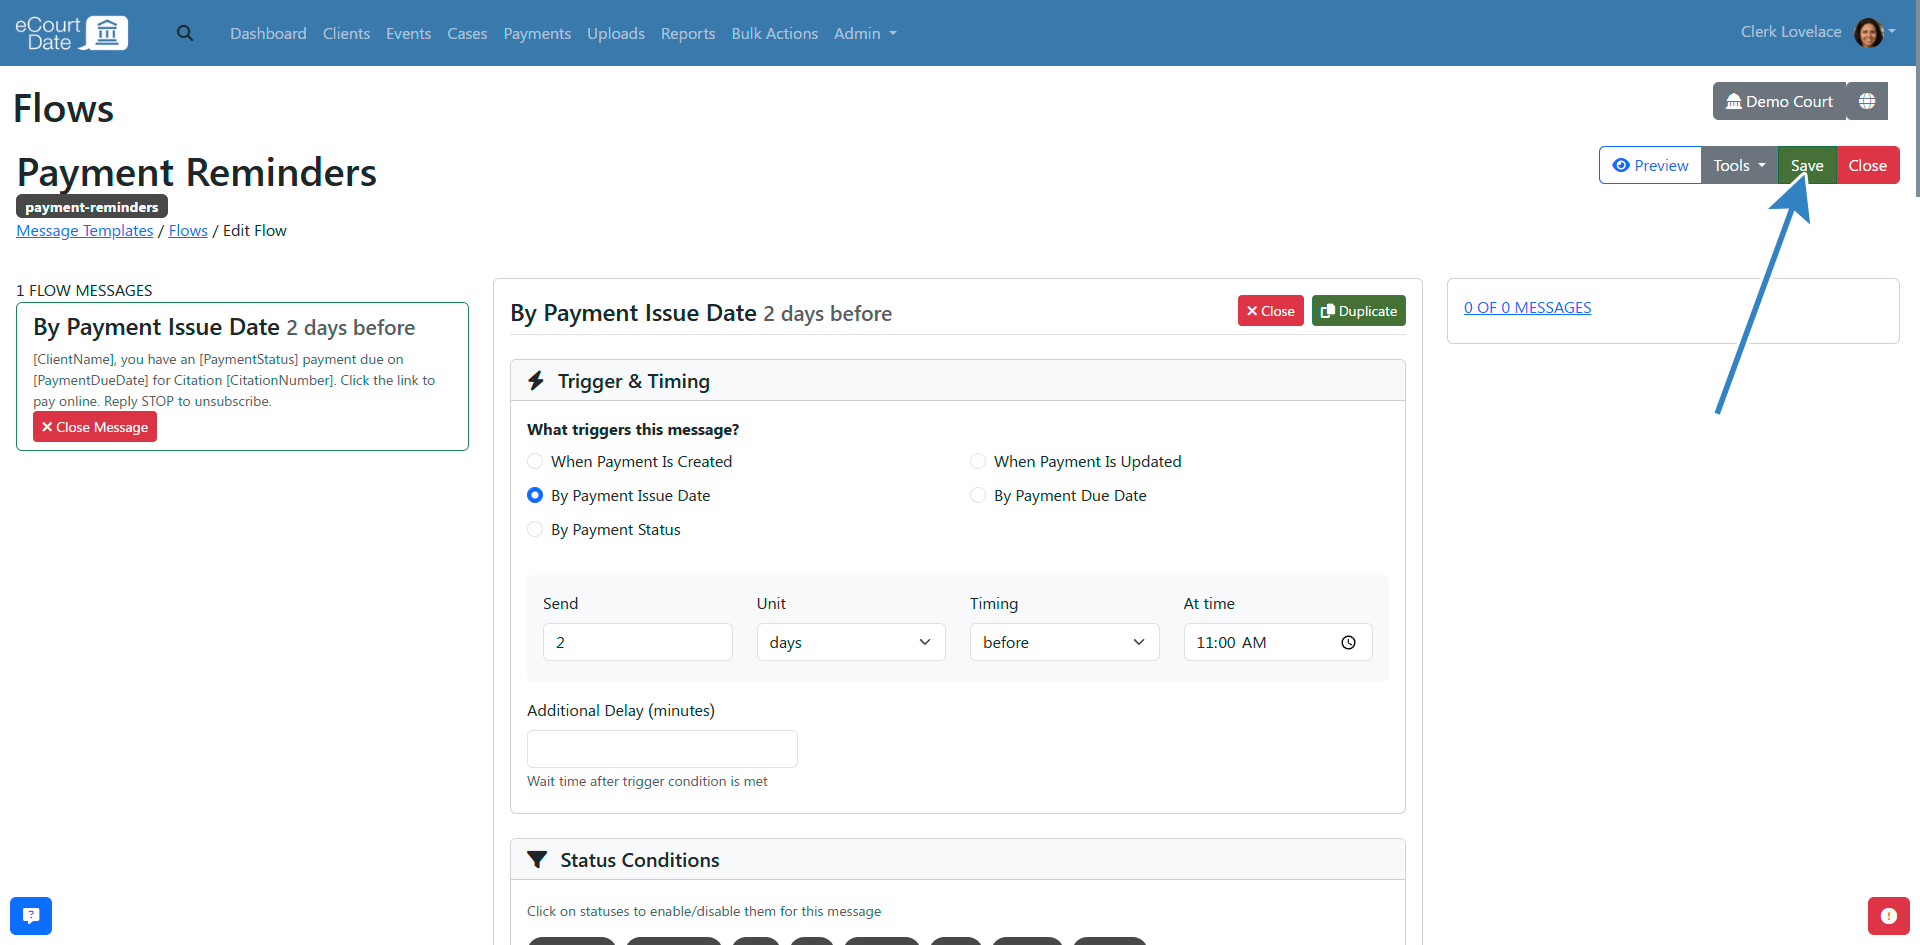
Task: Click the At time 11:00 AM field
Action: coord(1277,642)
